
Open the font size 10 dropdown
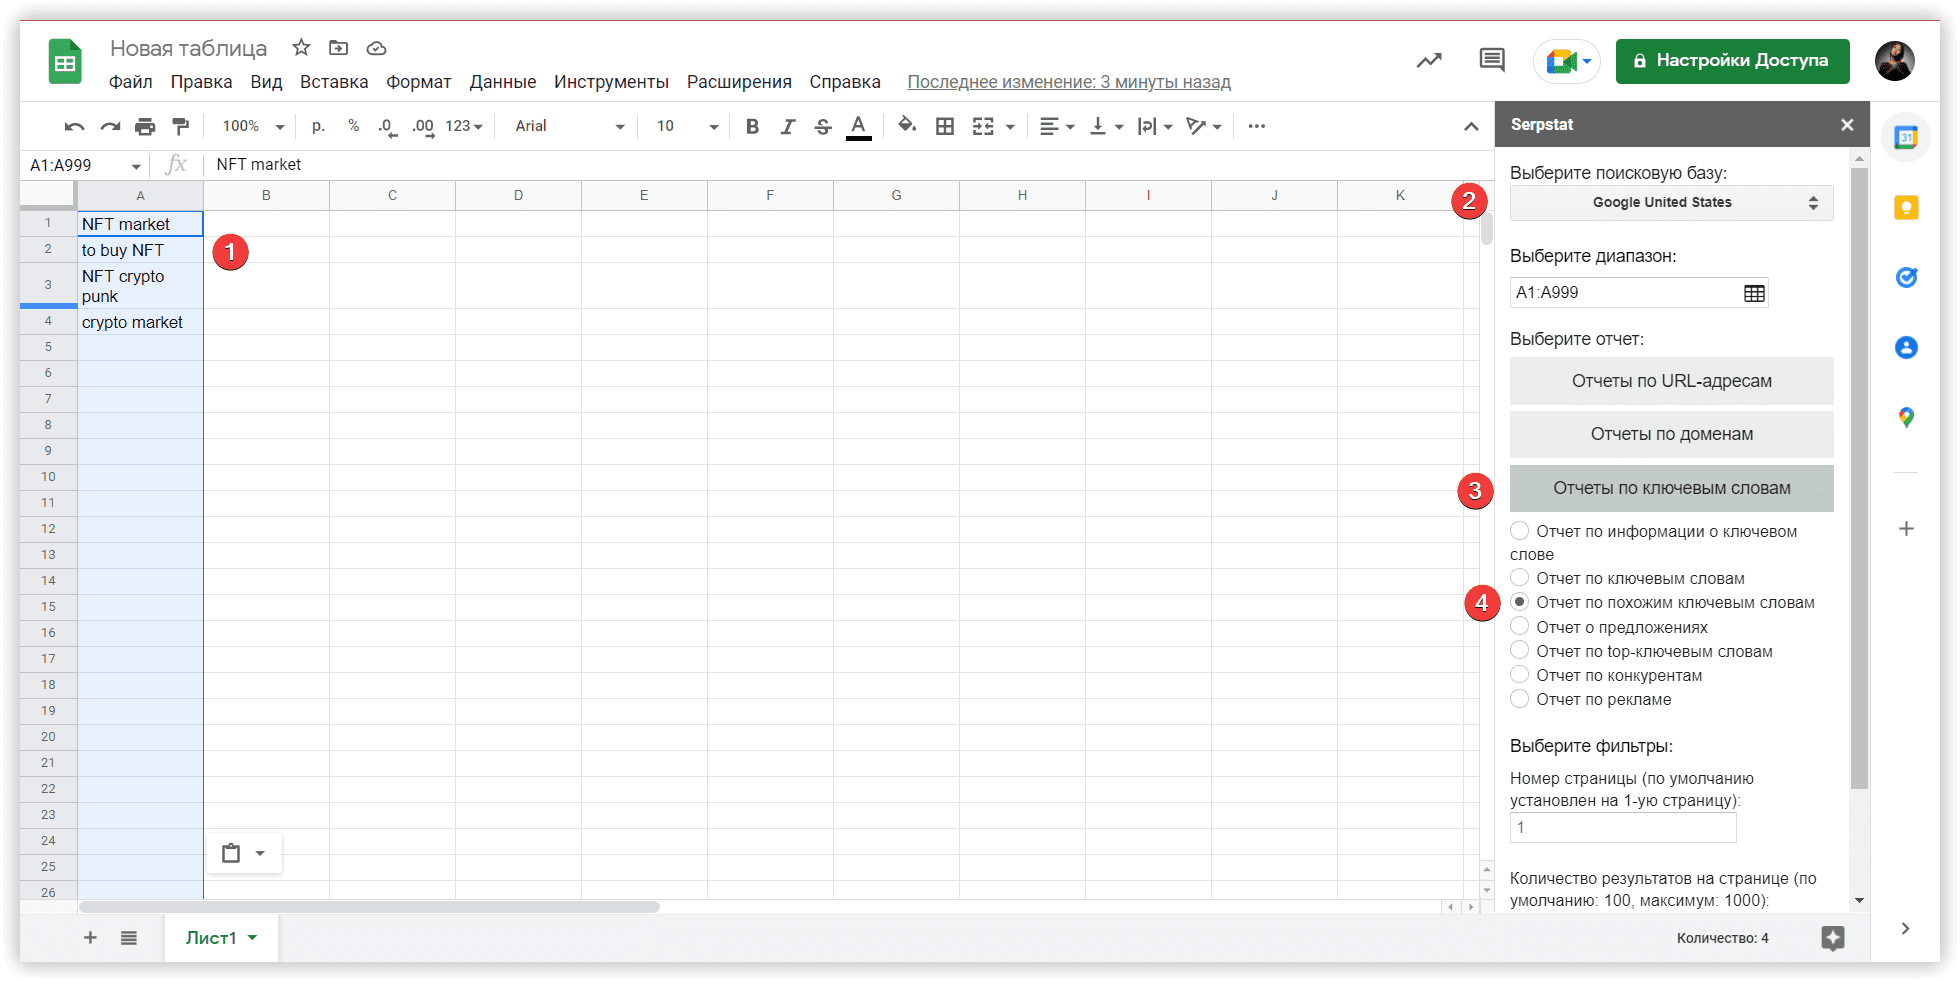pyautogui.click(x=687, y=126)
